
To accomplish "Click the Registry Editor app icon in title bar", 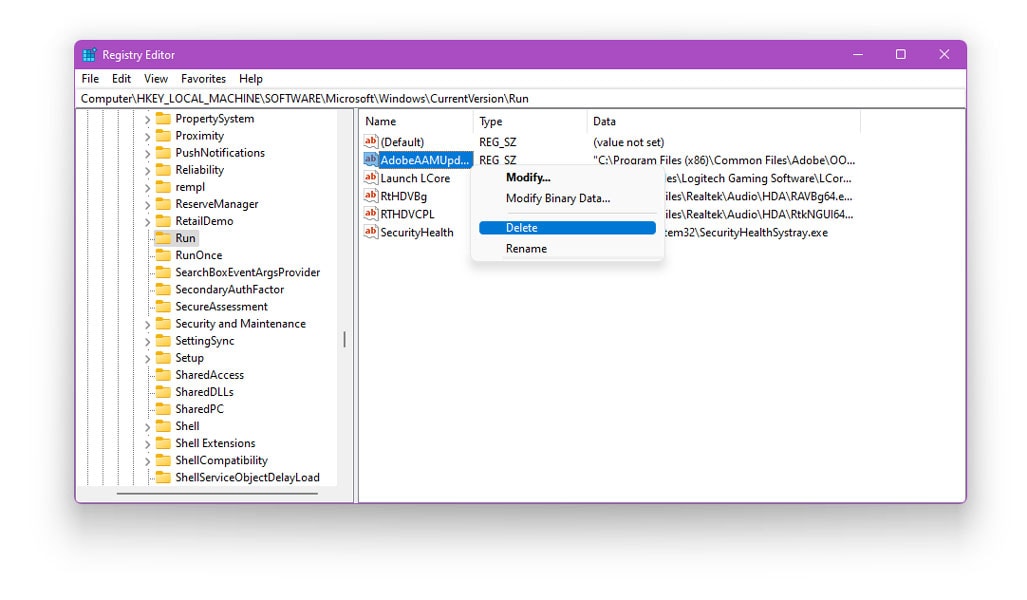I will 89,55.
